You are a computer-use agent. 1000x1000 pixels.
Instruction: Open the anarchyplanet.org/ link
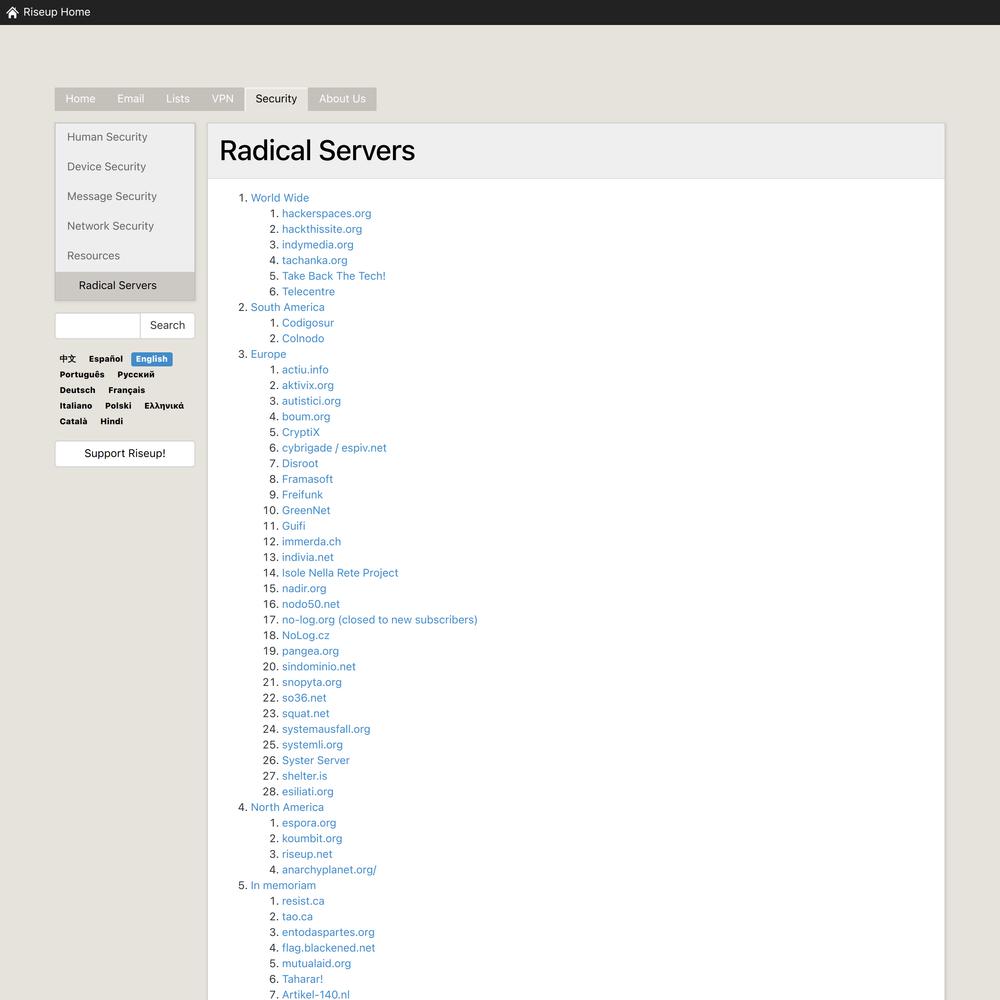(x=329, y=870)
